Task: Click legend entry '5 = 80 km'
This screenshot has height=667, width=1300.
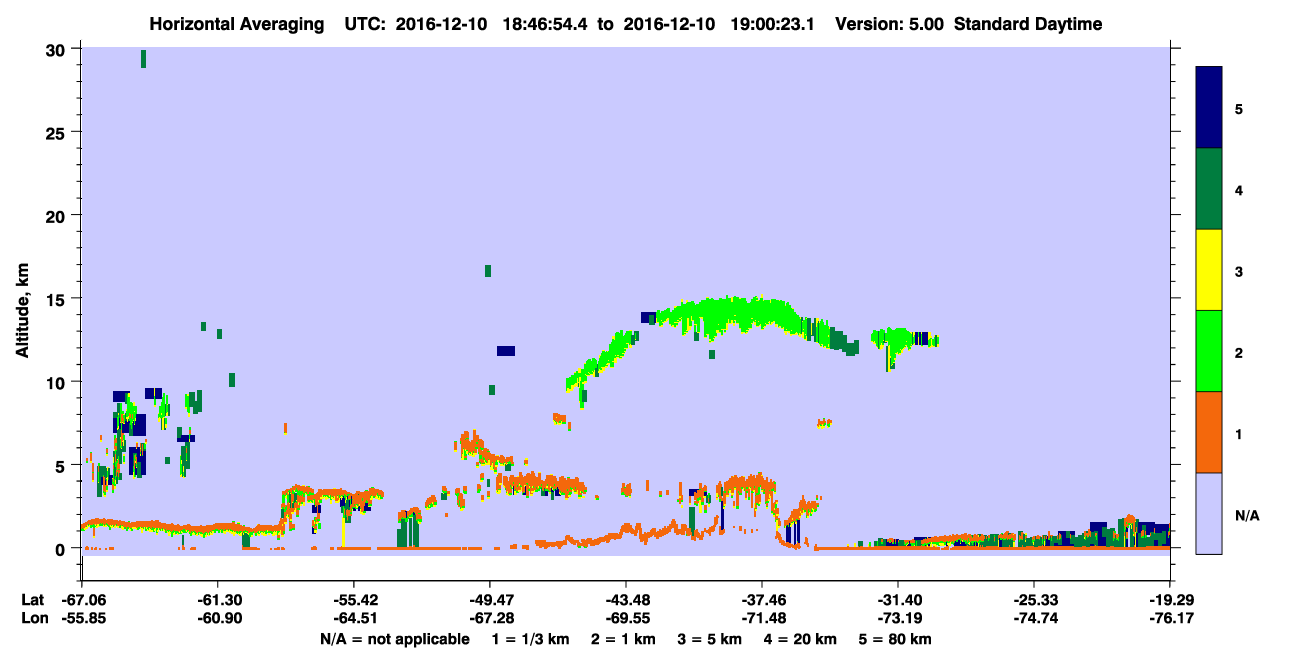Action: tap(897, 639)
